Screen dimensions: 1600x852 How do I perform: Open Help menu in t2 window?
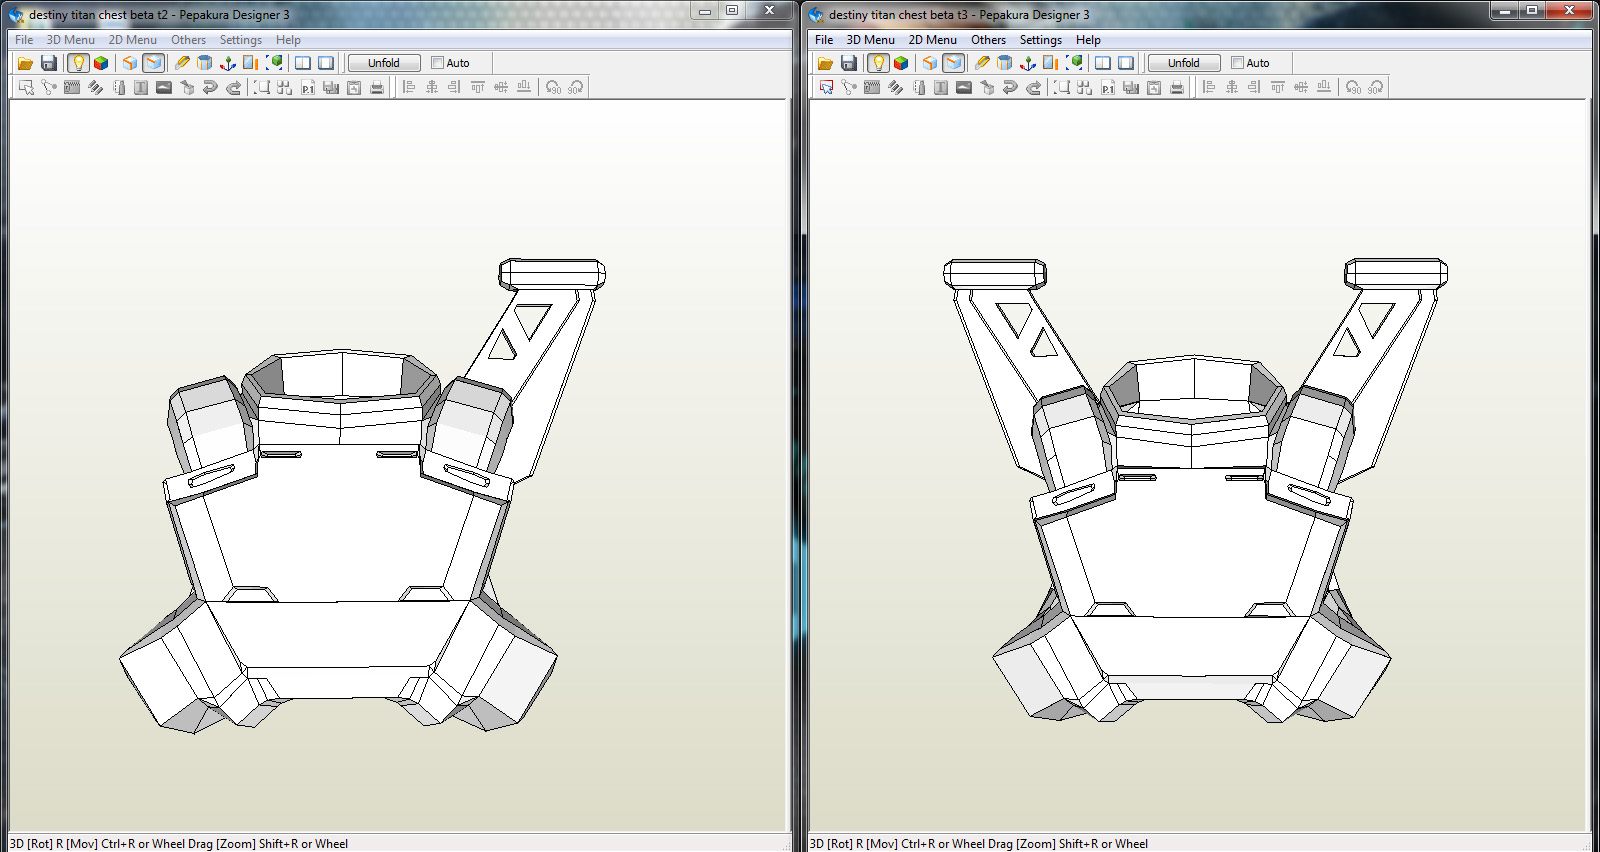288,40
